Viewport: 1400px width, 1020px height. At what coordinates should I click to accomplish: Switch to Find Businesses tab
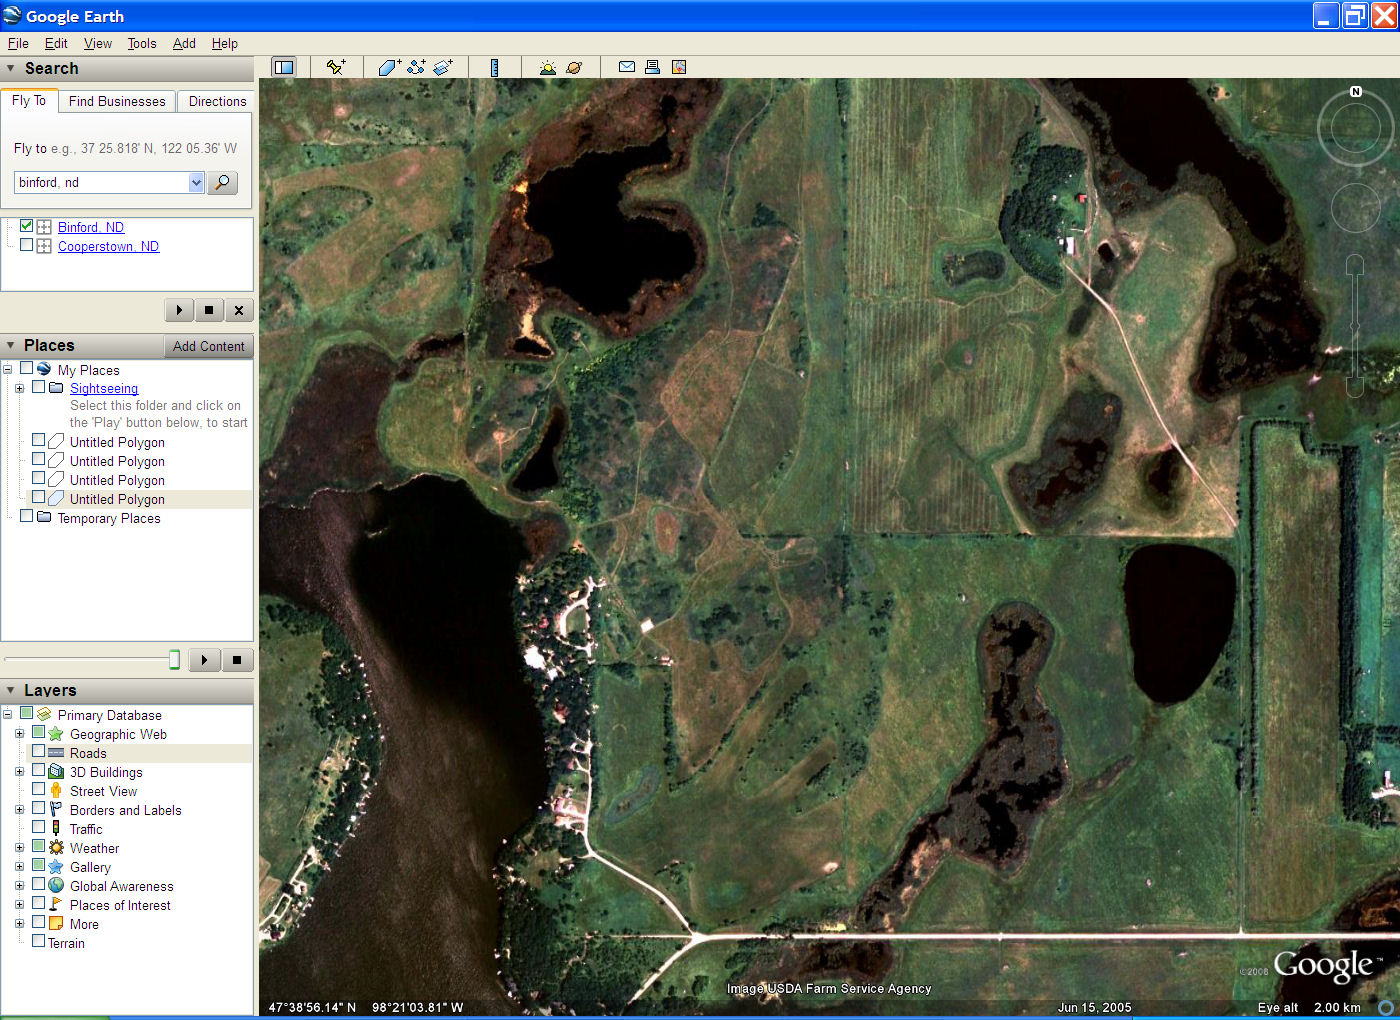(117, 101)
